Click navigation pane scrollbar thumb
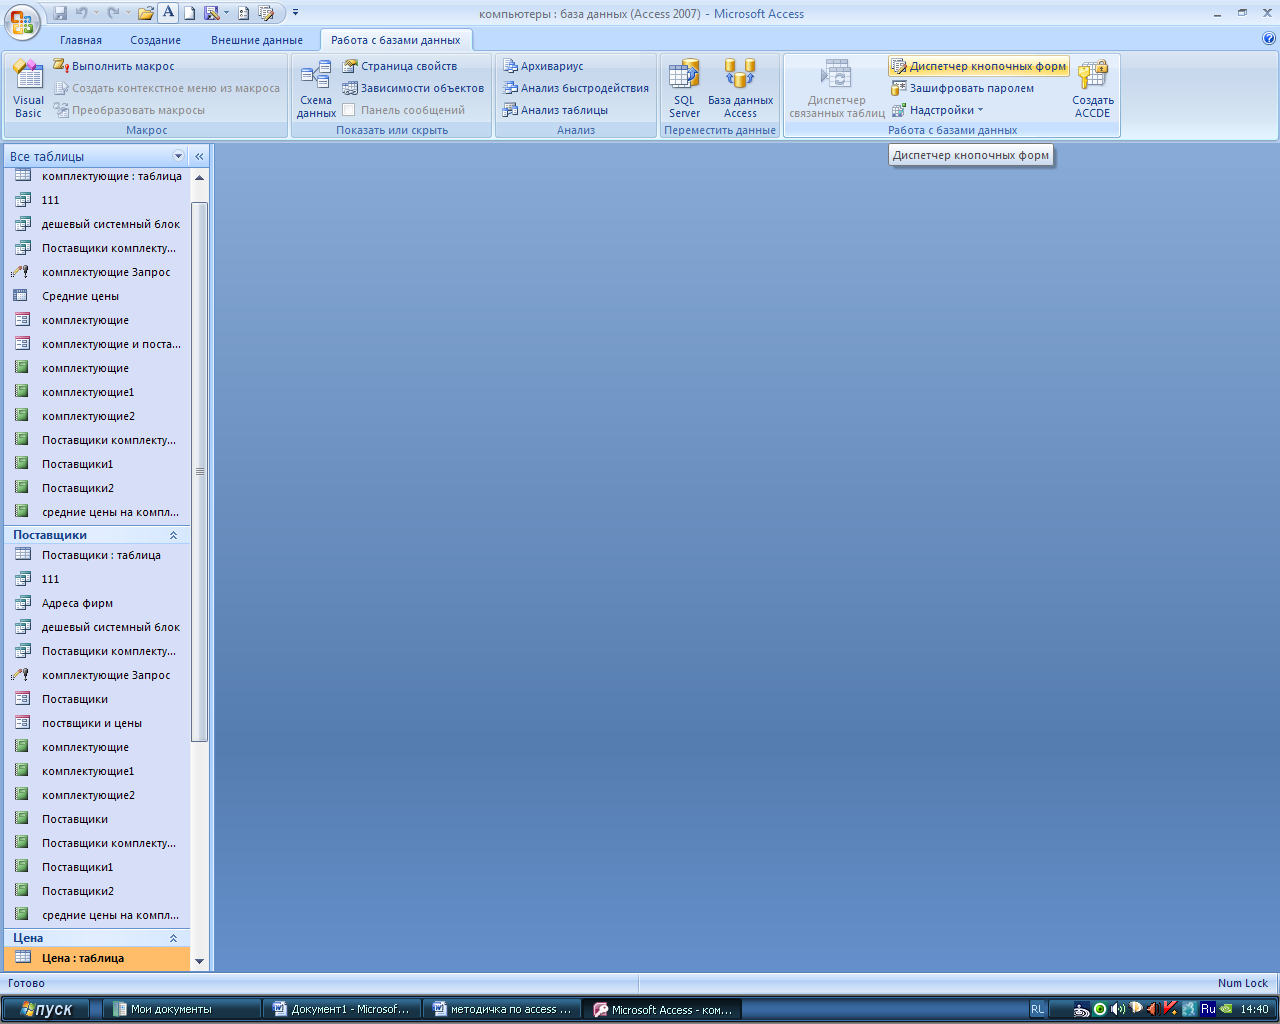 pyautogui.click(x=199, y=471)
